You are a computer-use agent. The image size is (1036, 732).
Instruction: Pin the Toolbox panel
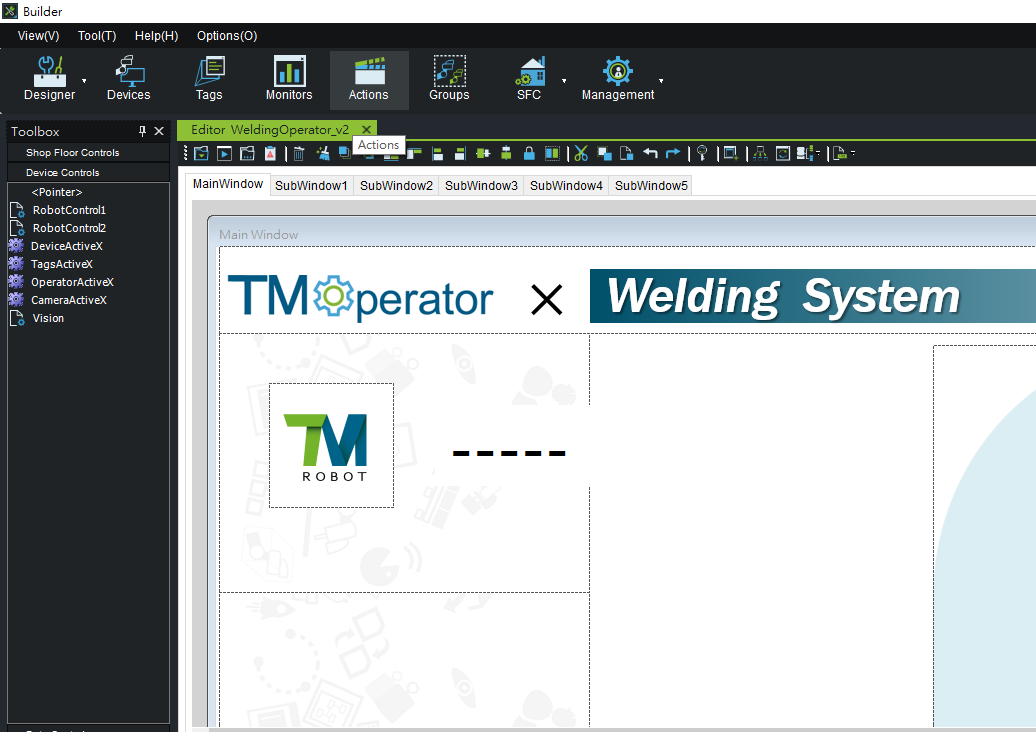(142, 131)
